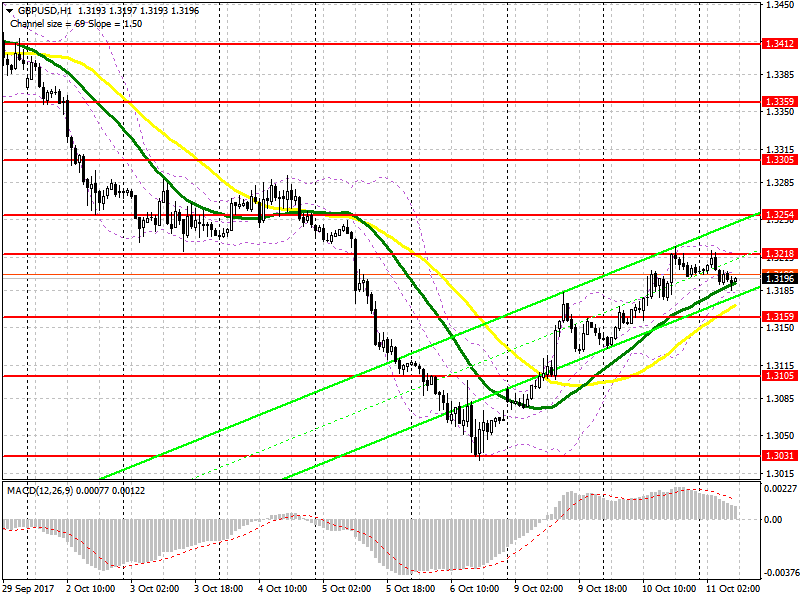Select the 1.3412 red price level tag

779,44
